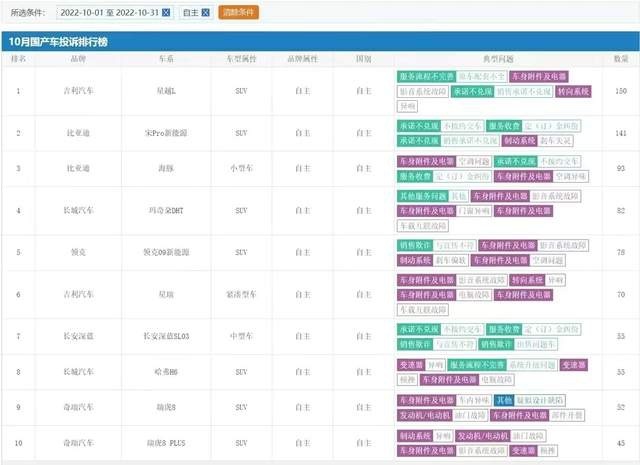Select the 瑞虎8 PLUS car series cell

[166, 443]
